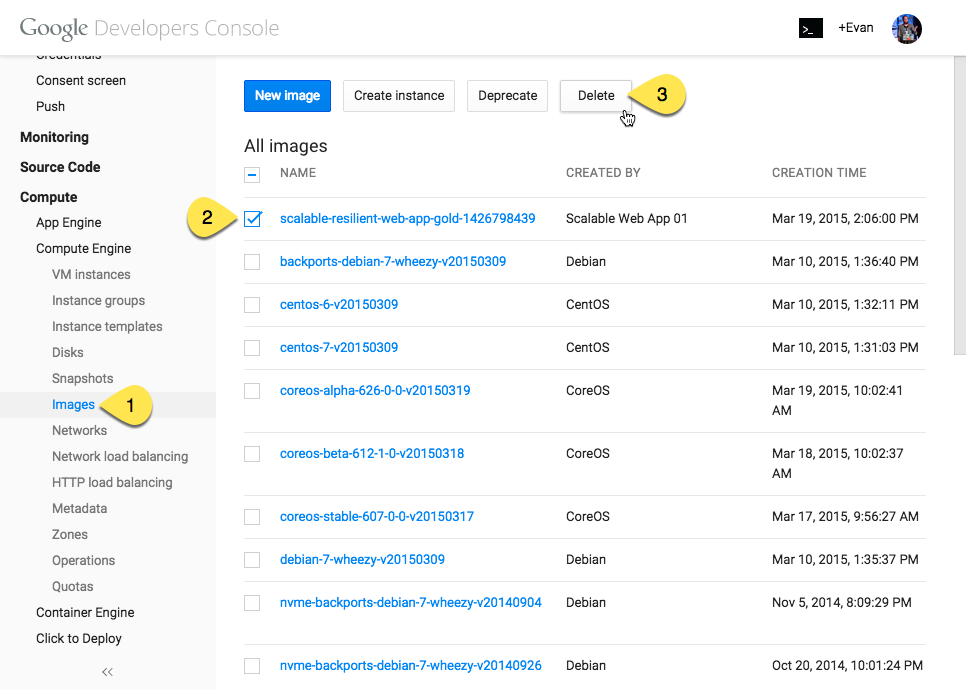The image size is (966, 690).
Task: Go to Instance groups
Action: [x=99, y=301]
